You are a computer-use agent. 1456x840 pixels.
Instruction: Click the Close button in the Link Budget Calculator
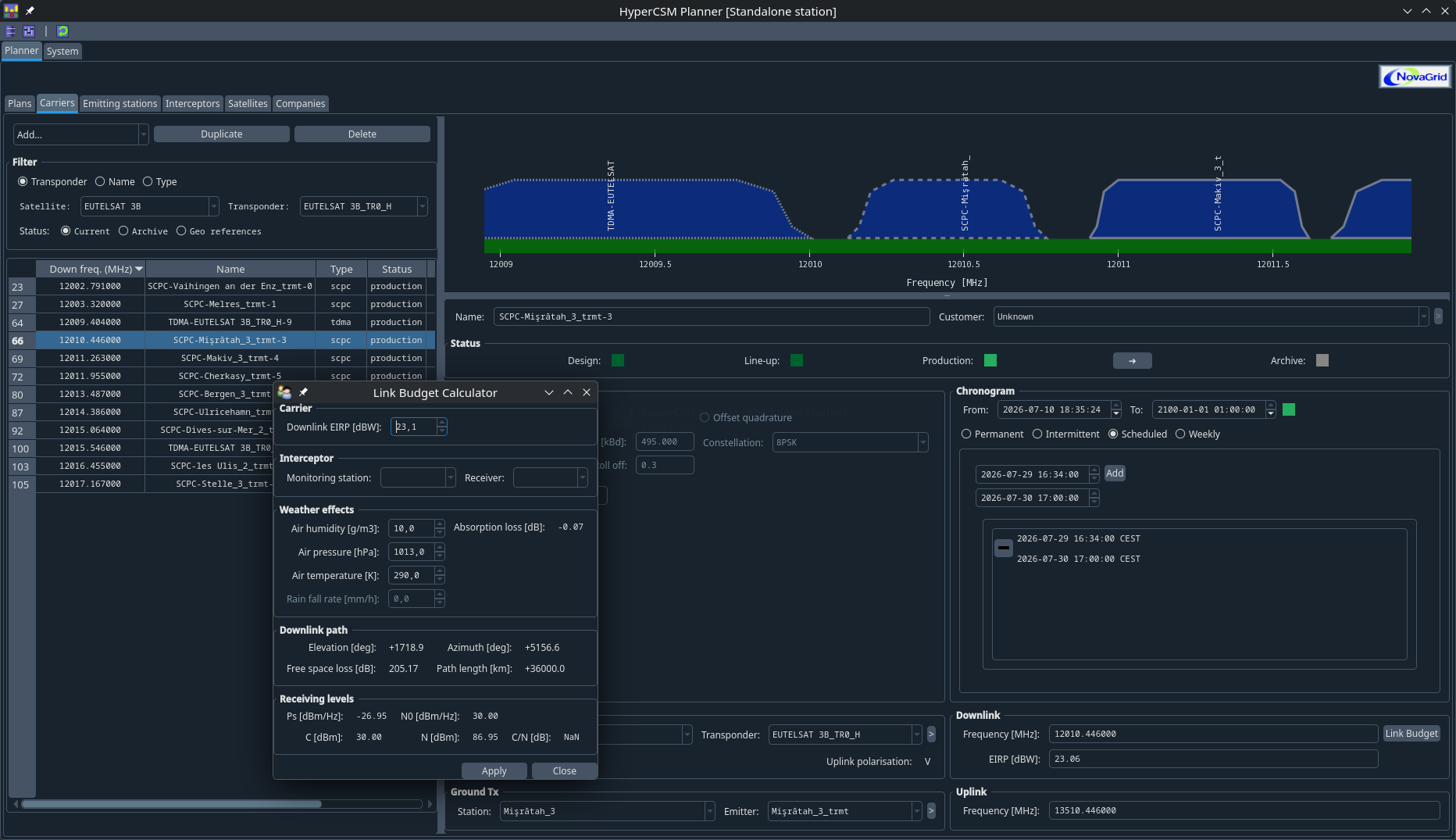pos(564,771)
